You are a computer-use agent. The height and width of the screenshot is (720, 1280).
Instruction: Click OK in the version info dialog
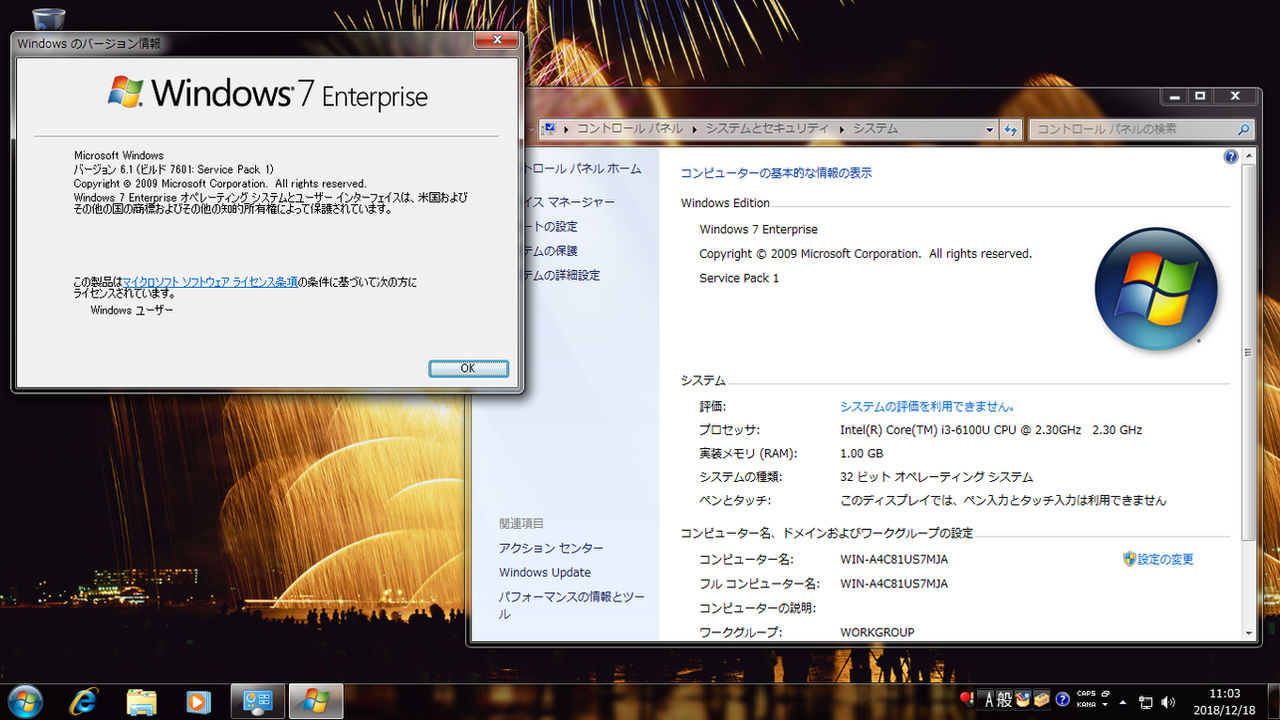[x=468, y=368]
